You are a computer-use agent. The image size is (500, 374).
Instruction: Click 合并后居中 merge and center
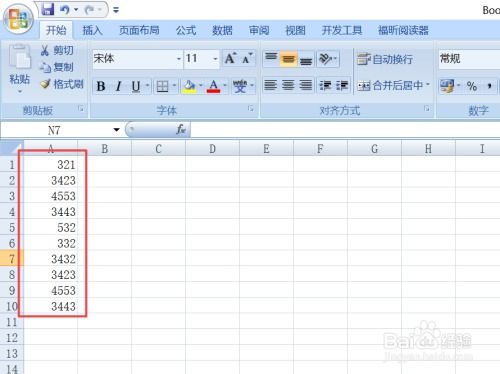pyautogui.click(x=390, y=86)
